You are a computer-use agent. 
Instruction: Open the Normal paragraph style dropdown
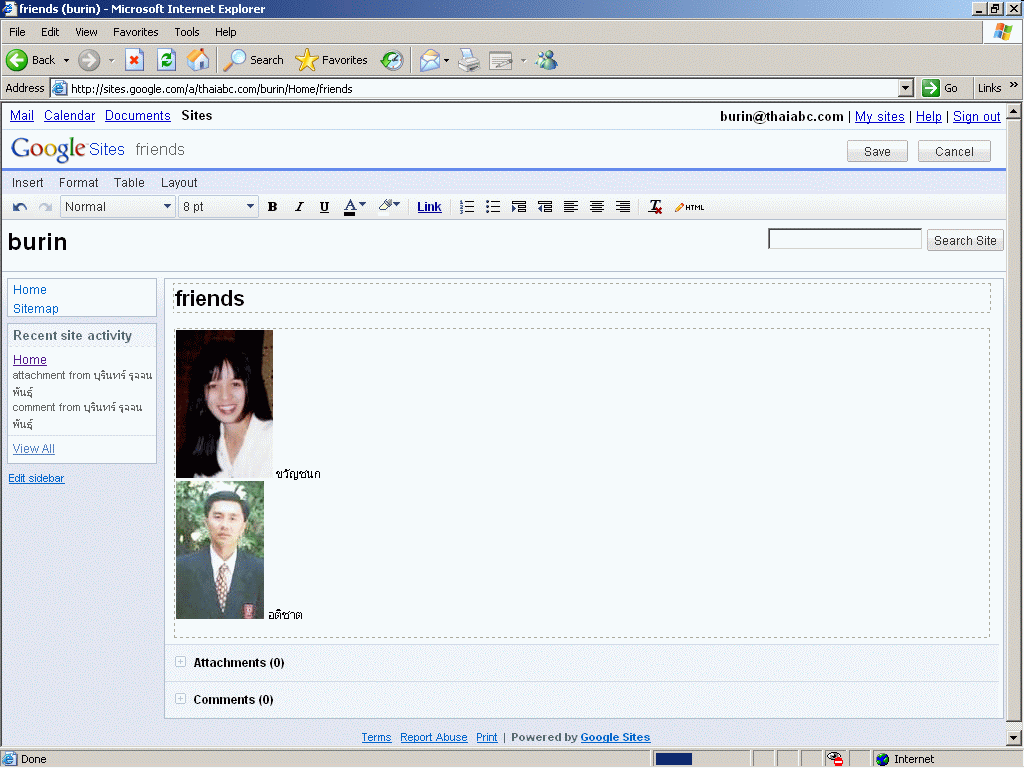coord(118,207)
